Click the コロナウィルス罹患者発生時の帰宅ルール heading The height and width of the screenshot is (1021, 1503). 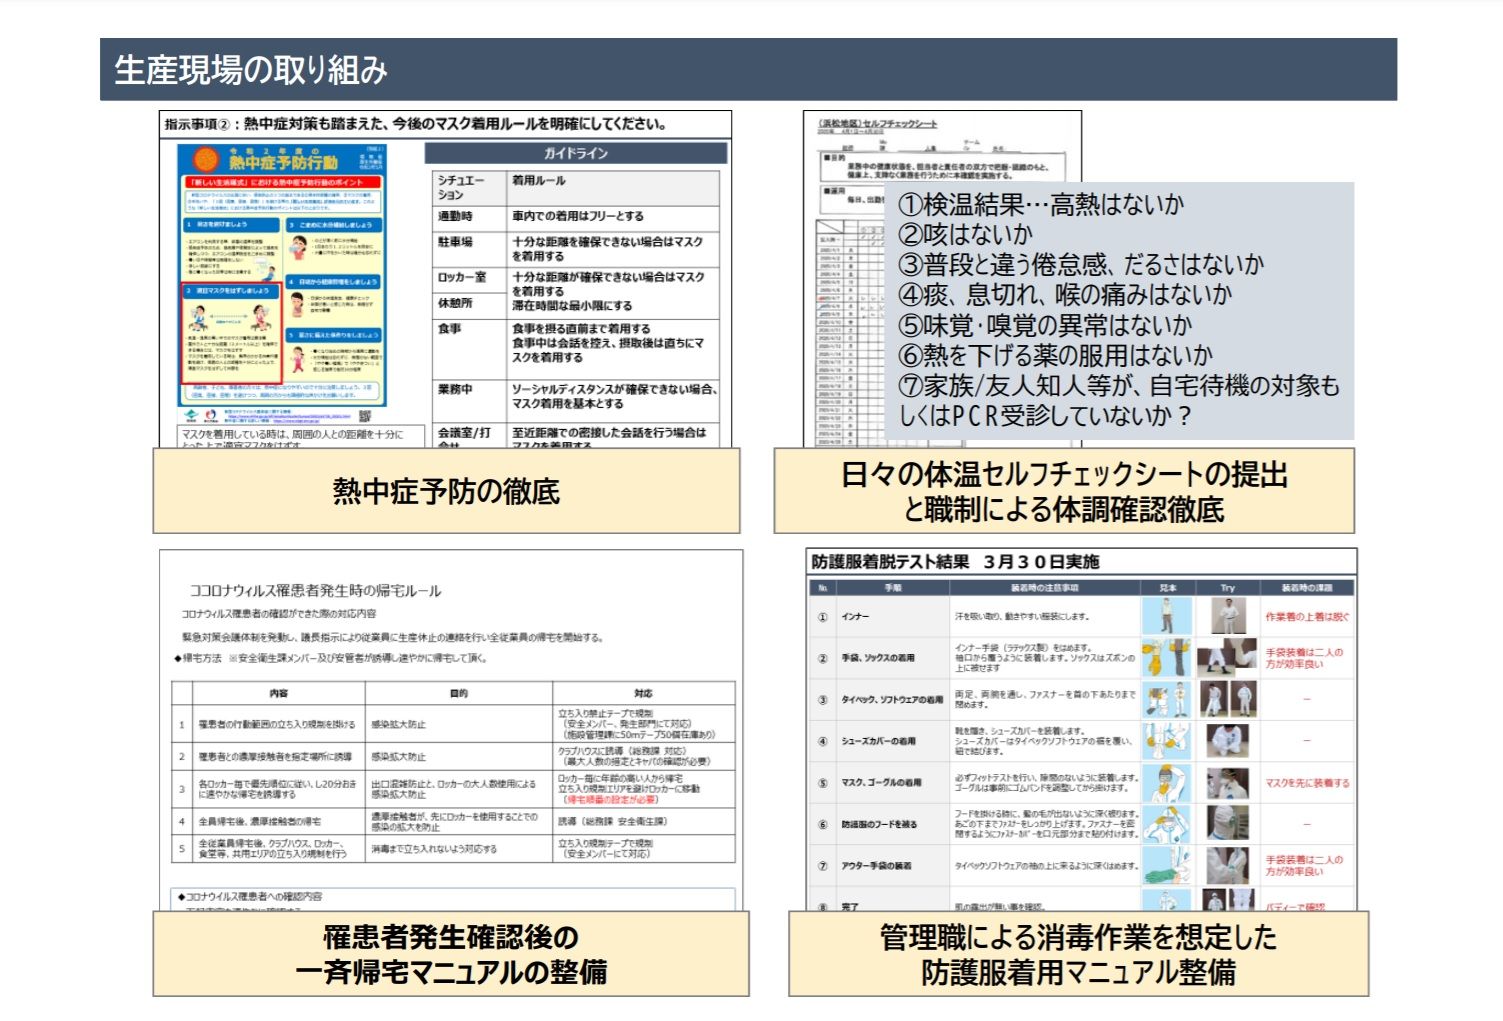(x=315, y=591)
